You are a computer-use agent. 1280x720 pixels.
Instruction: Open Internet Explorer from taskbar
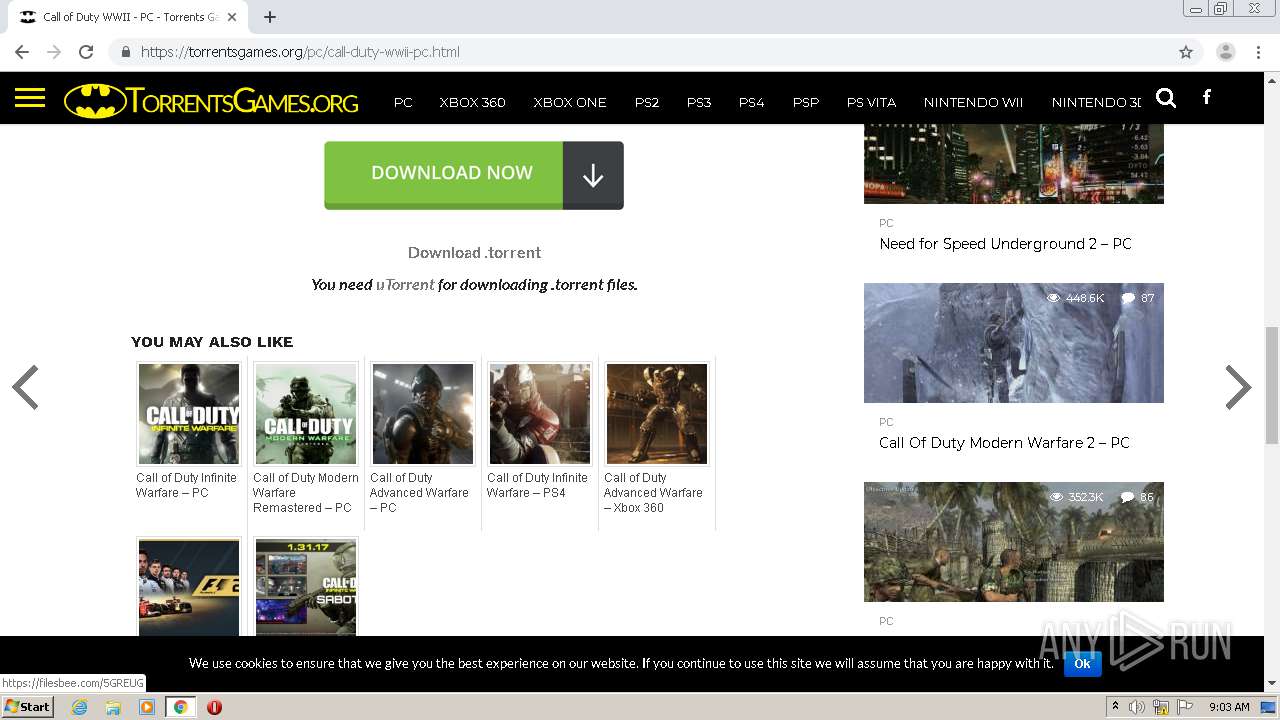tap(79, 707)
